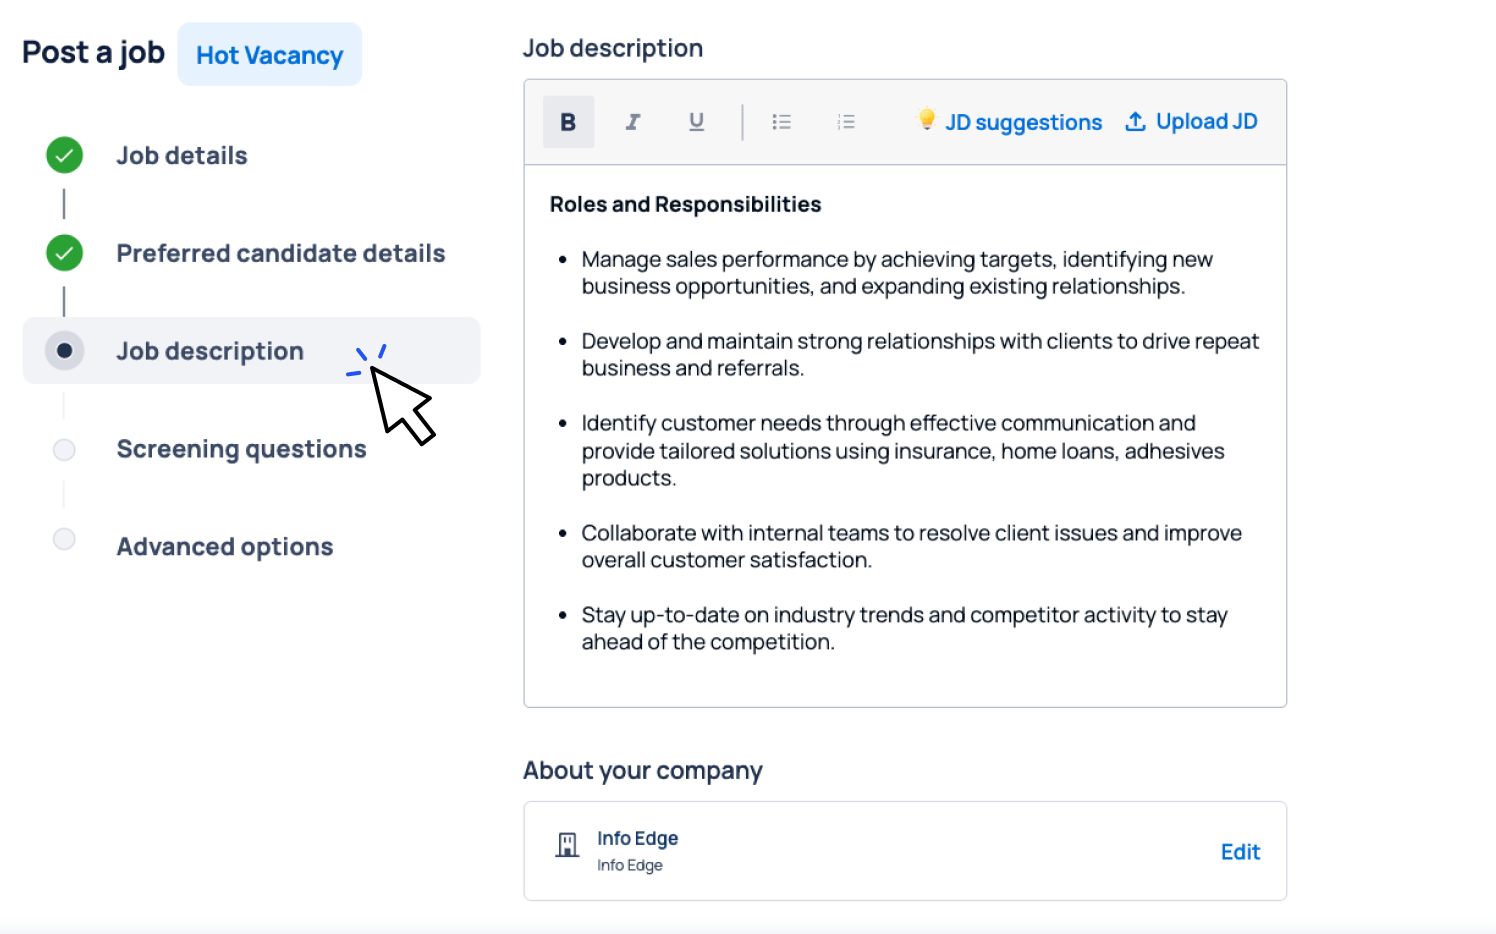The image size is (1496, 934).
Task: Select the Advanced options step circle
Action: point(64,539)
